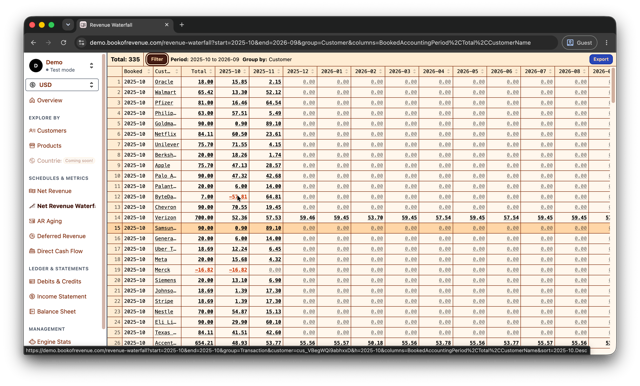Open the Pfizer customer link

click(164, 103)
